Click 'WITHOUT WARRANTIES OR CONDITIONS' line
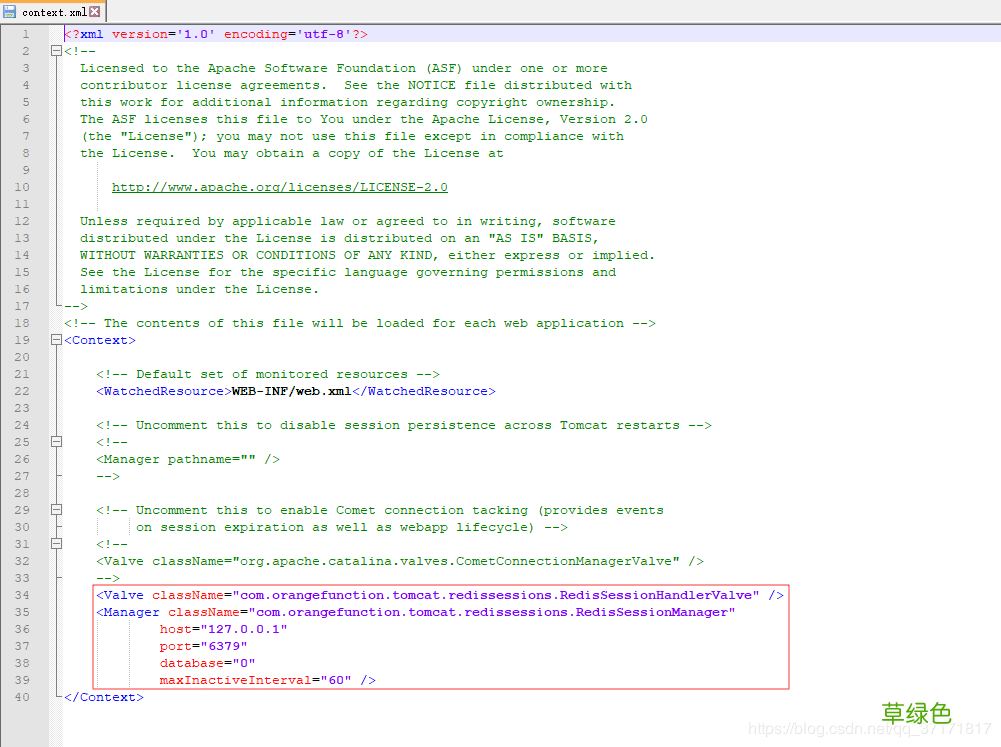This screenshot has height=747, width=1001. tap(367, 255)
